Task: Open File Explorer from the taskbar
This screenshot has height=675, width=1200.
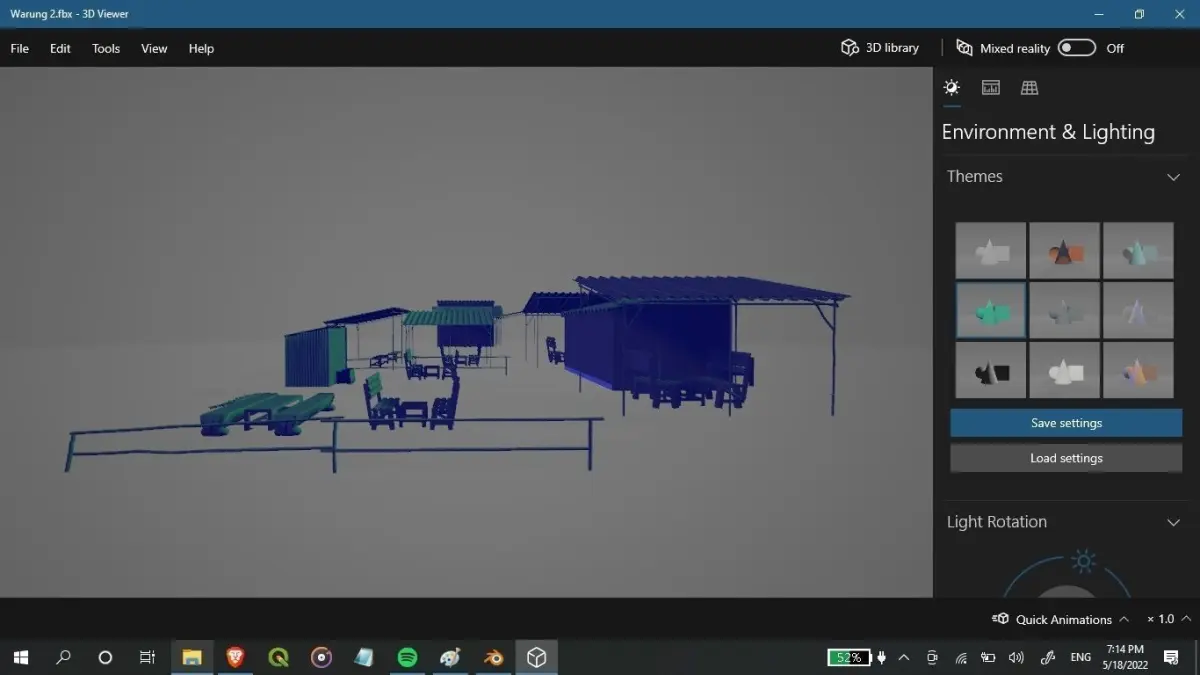Action: (x=191, y=657)
